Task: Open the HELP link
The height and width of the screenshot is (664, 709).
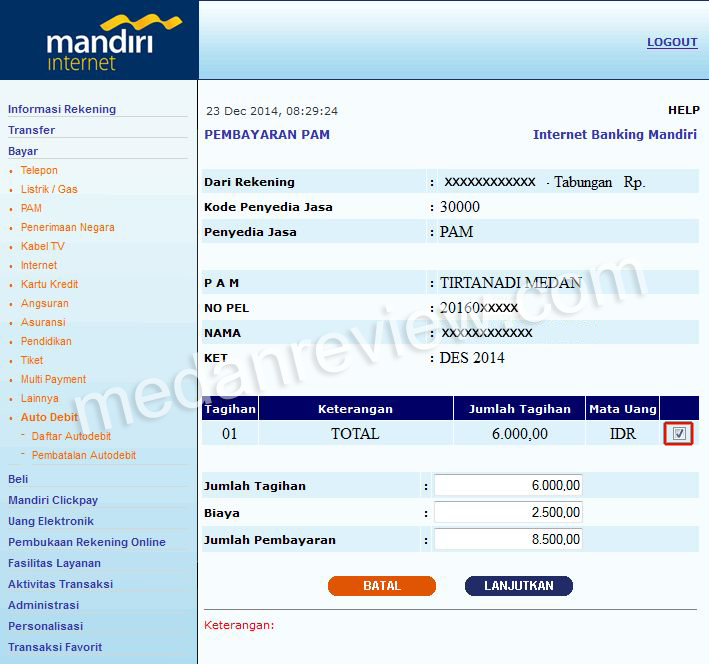Action: 684,110
